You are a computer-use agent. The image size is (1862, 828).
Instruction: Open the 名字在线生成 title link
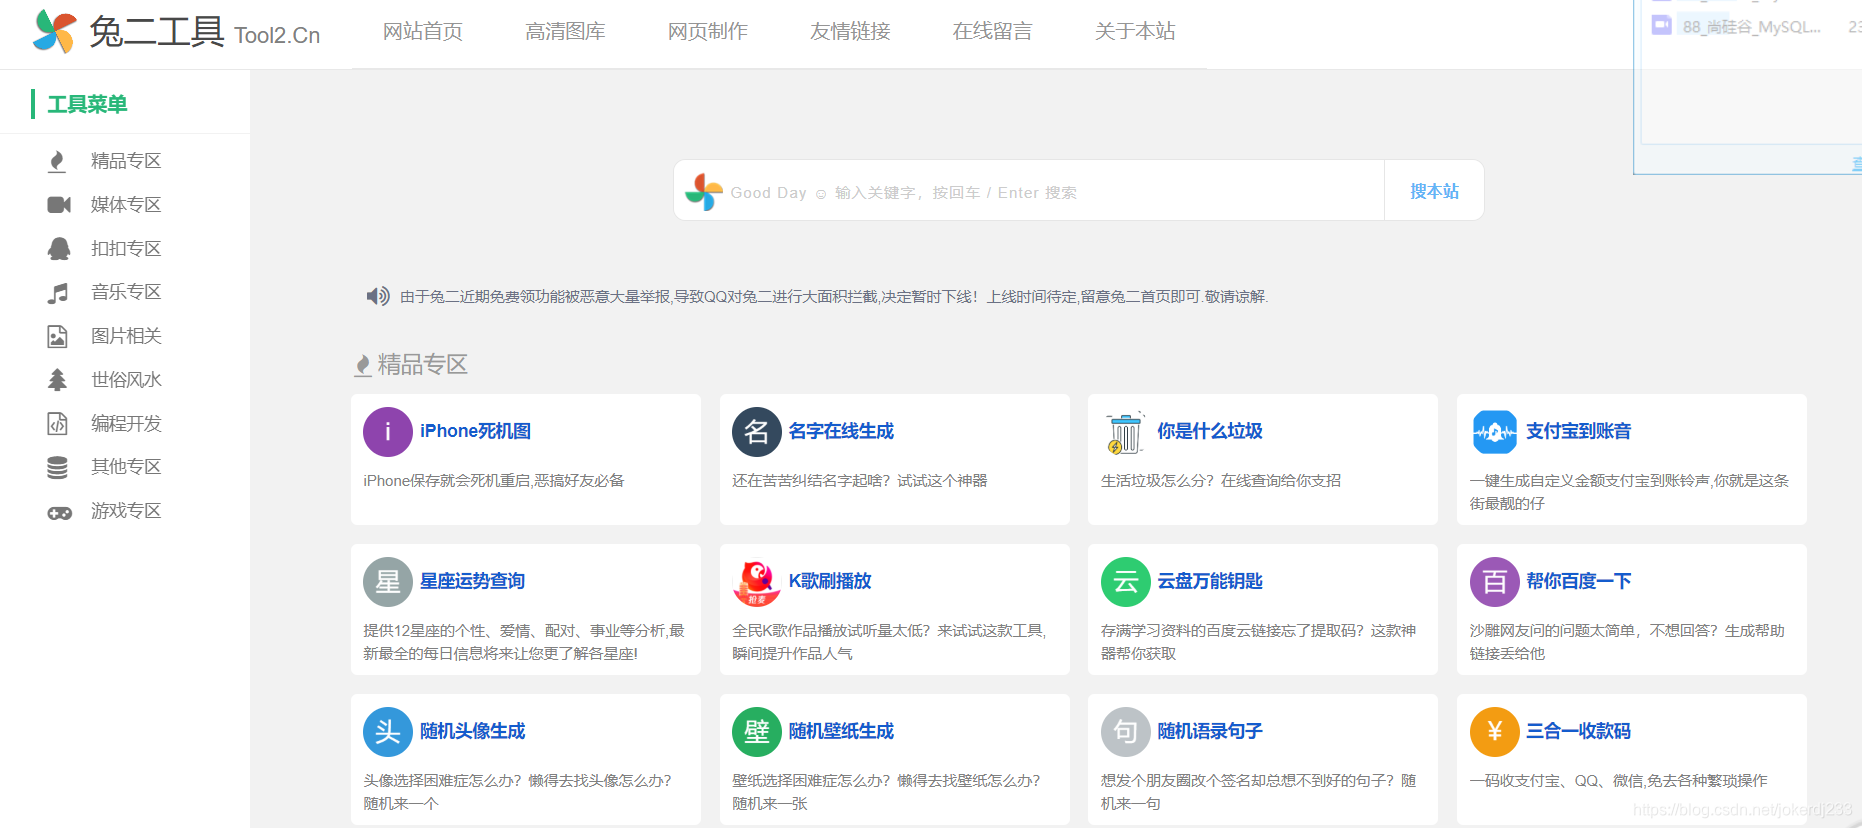pos(842,431)
